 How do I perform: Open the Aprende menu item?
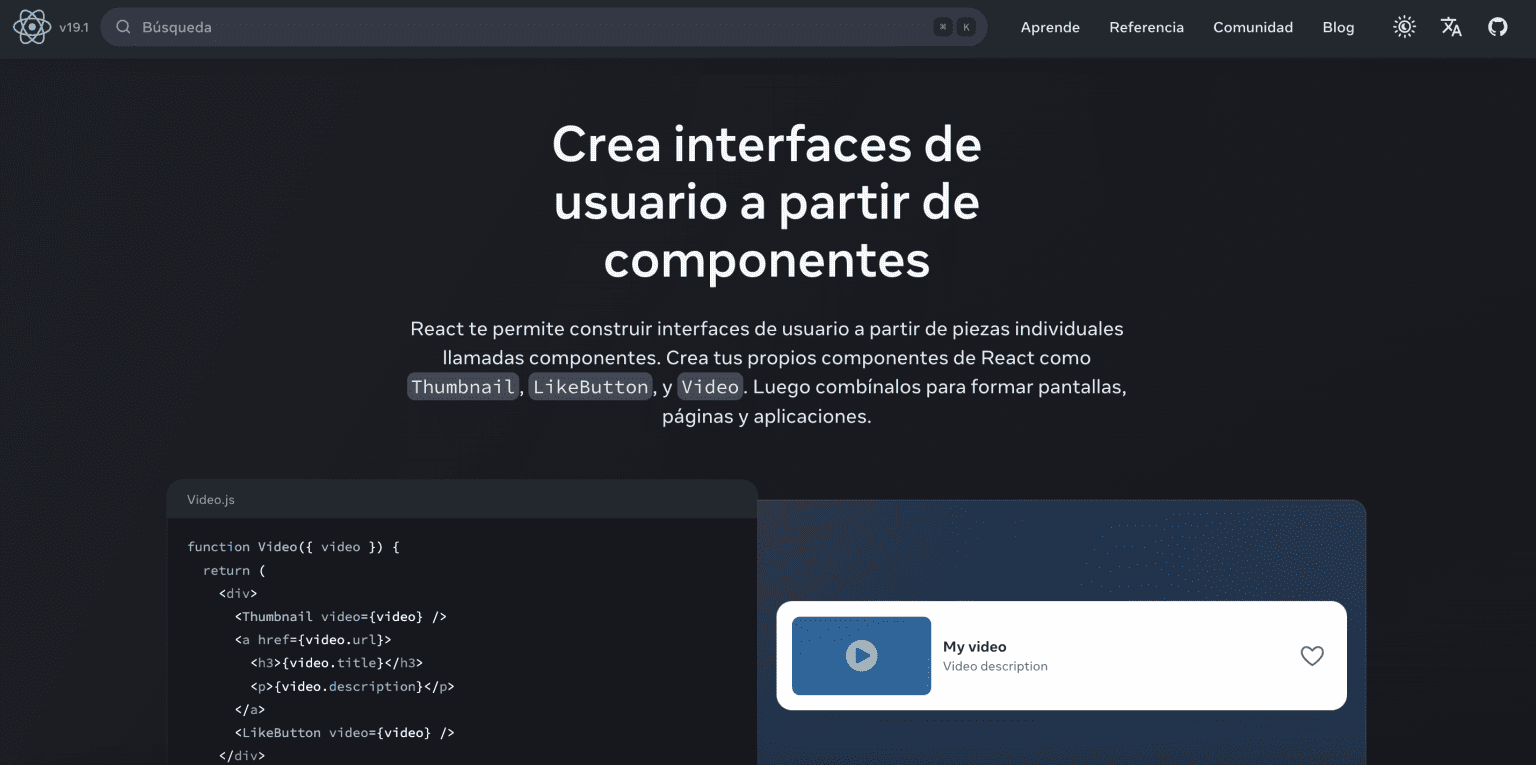1050,27
